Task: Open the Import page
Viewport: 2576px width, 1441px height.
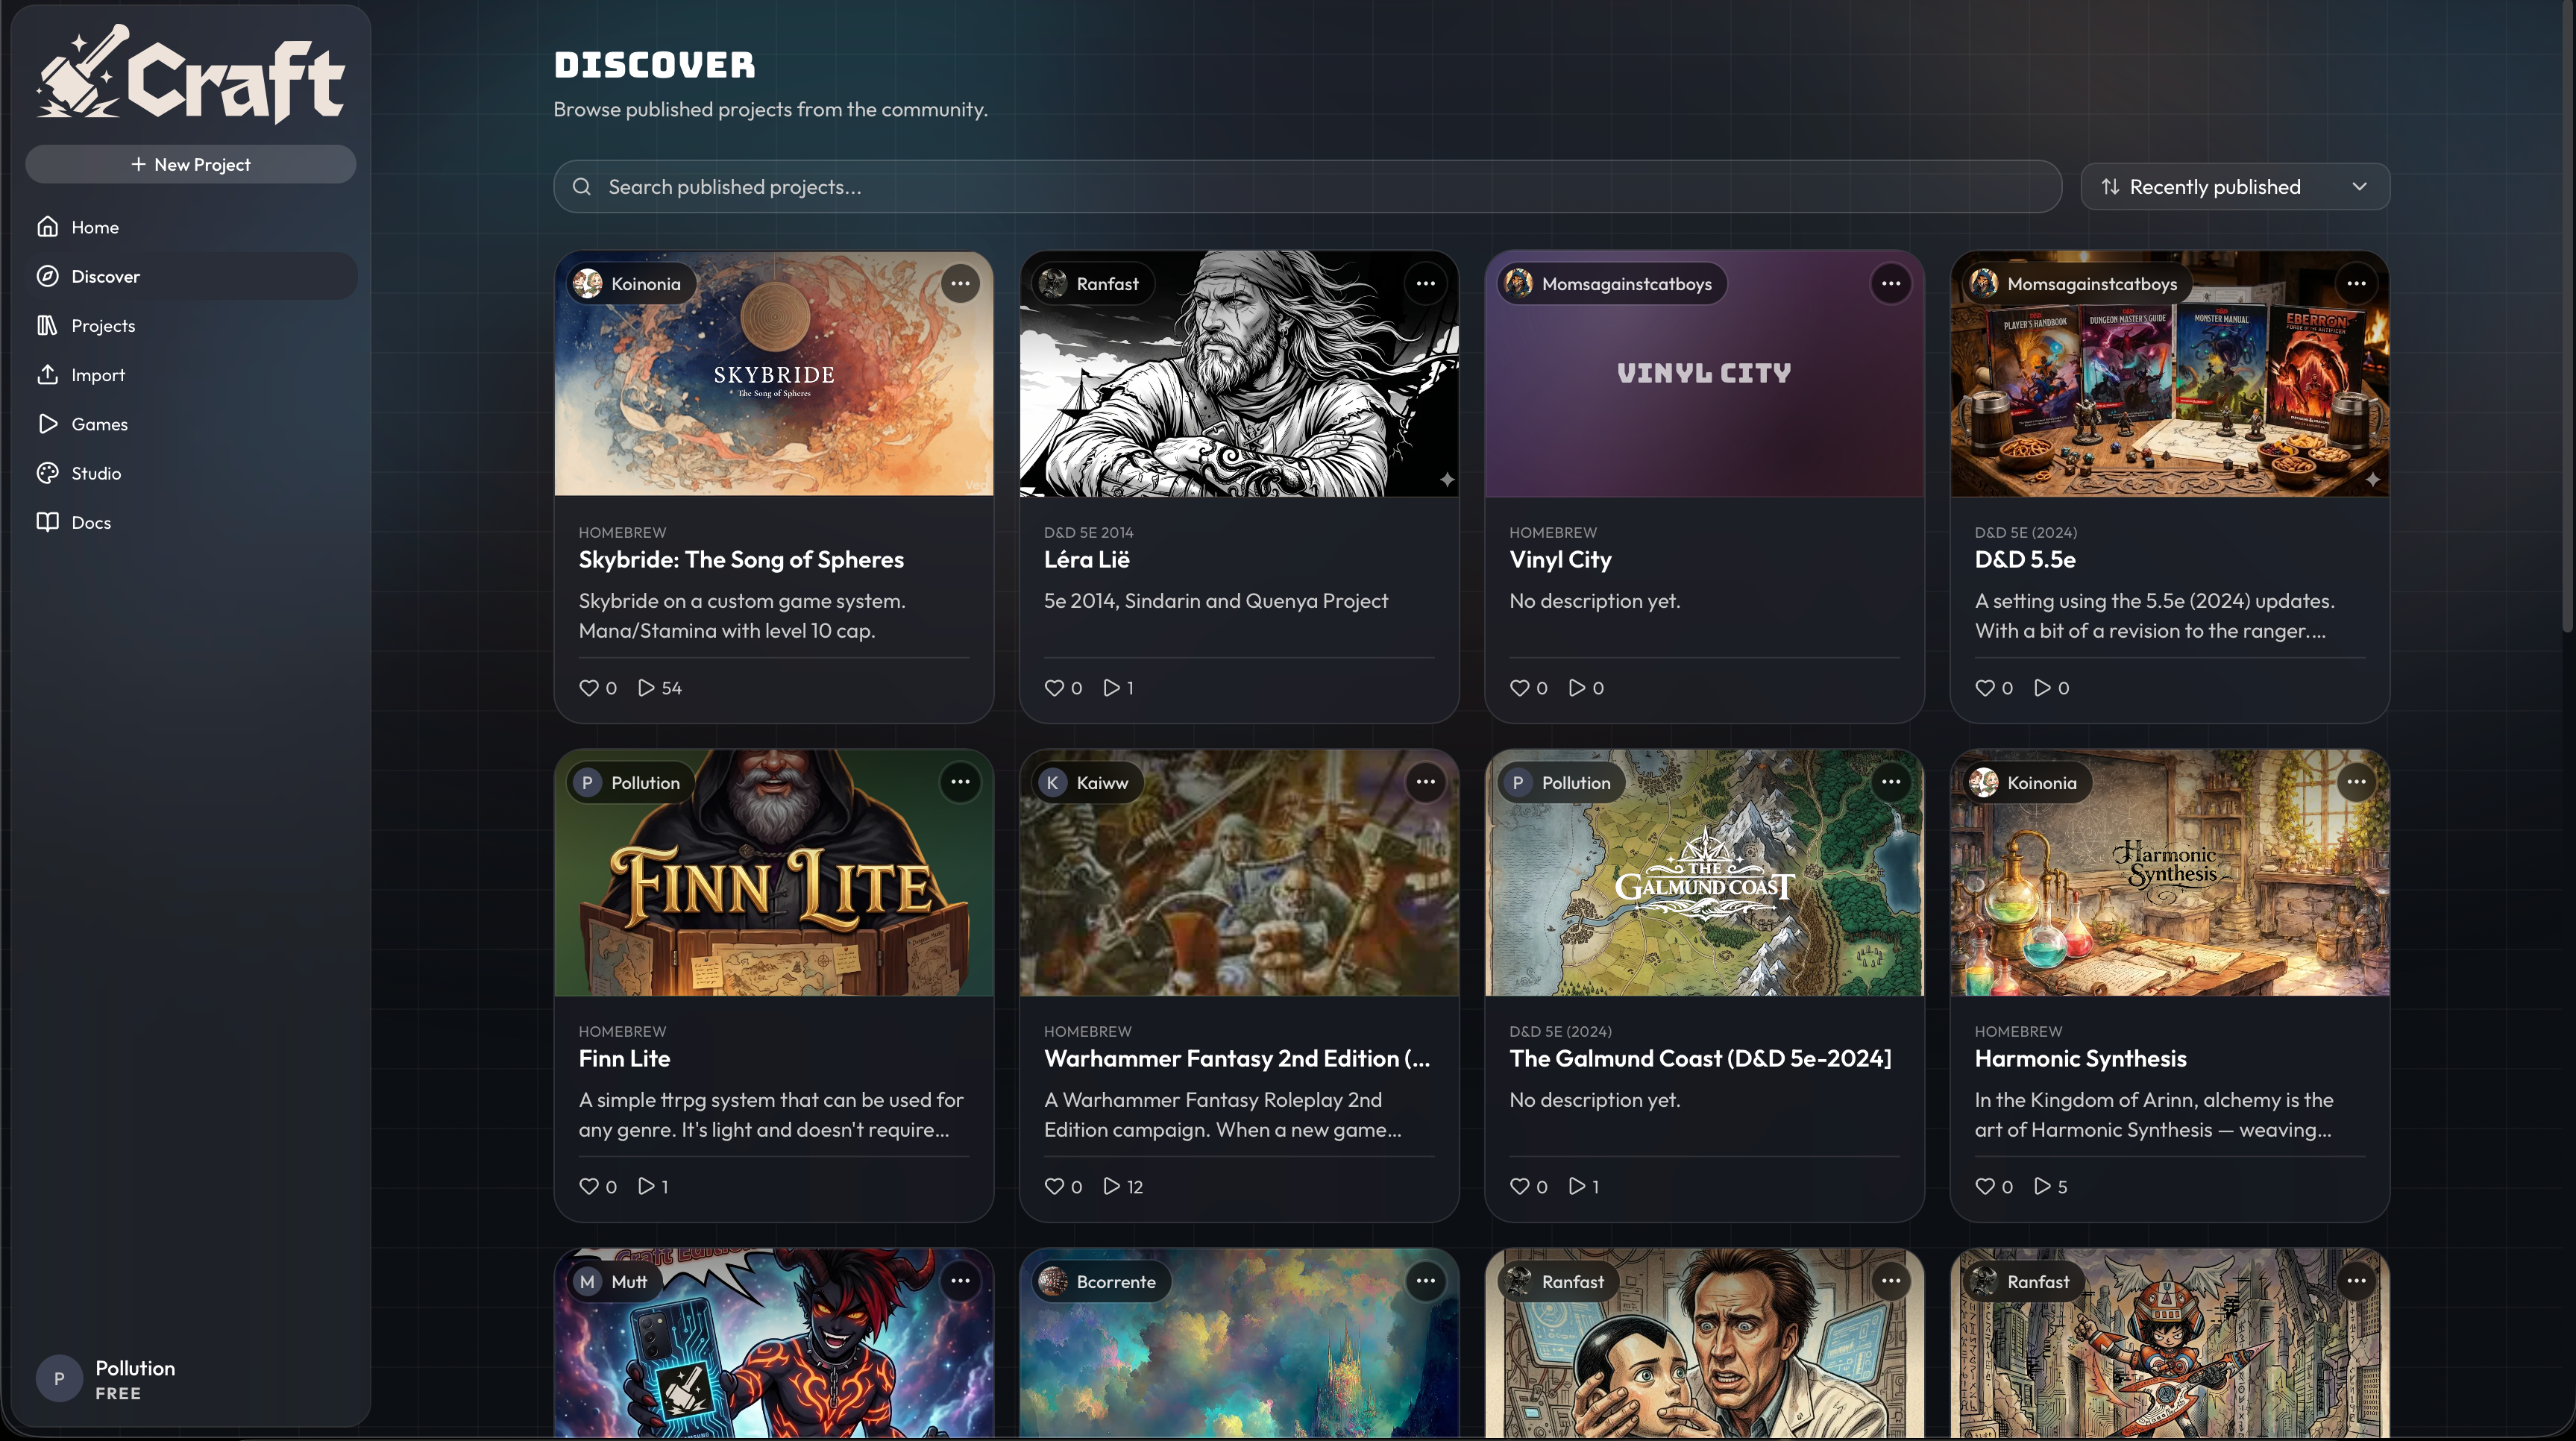Action: (x=190, y=375)
